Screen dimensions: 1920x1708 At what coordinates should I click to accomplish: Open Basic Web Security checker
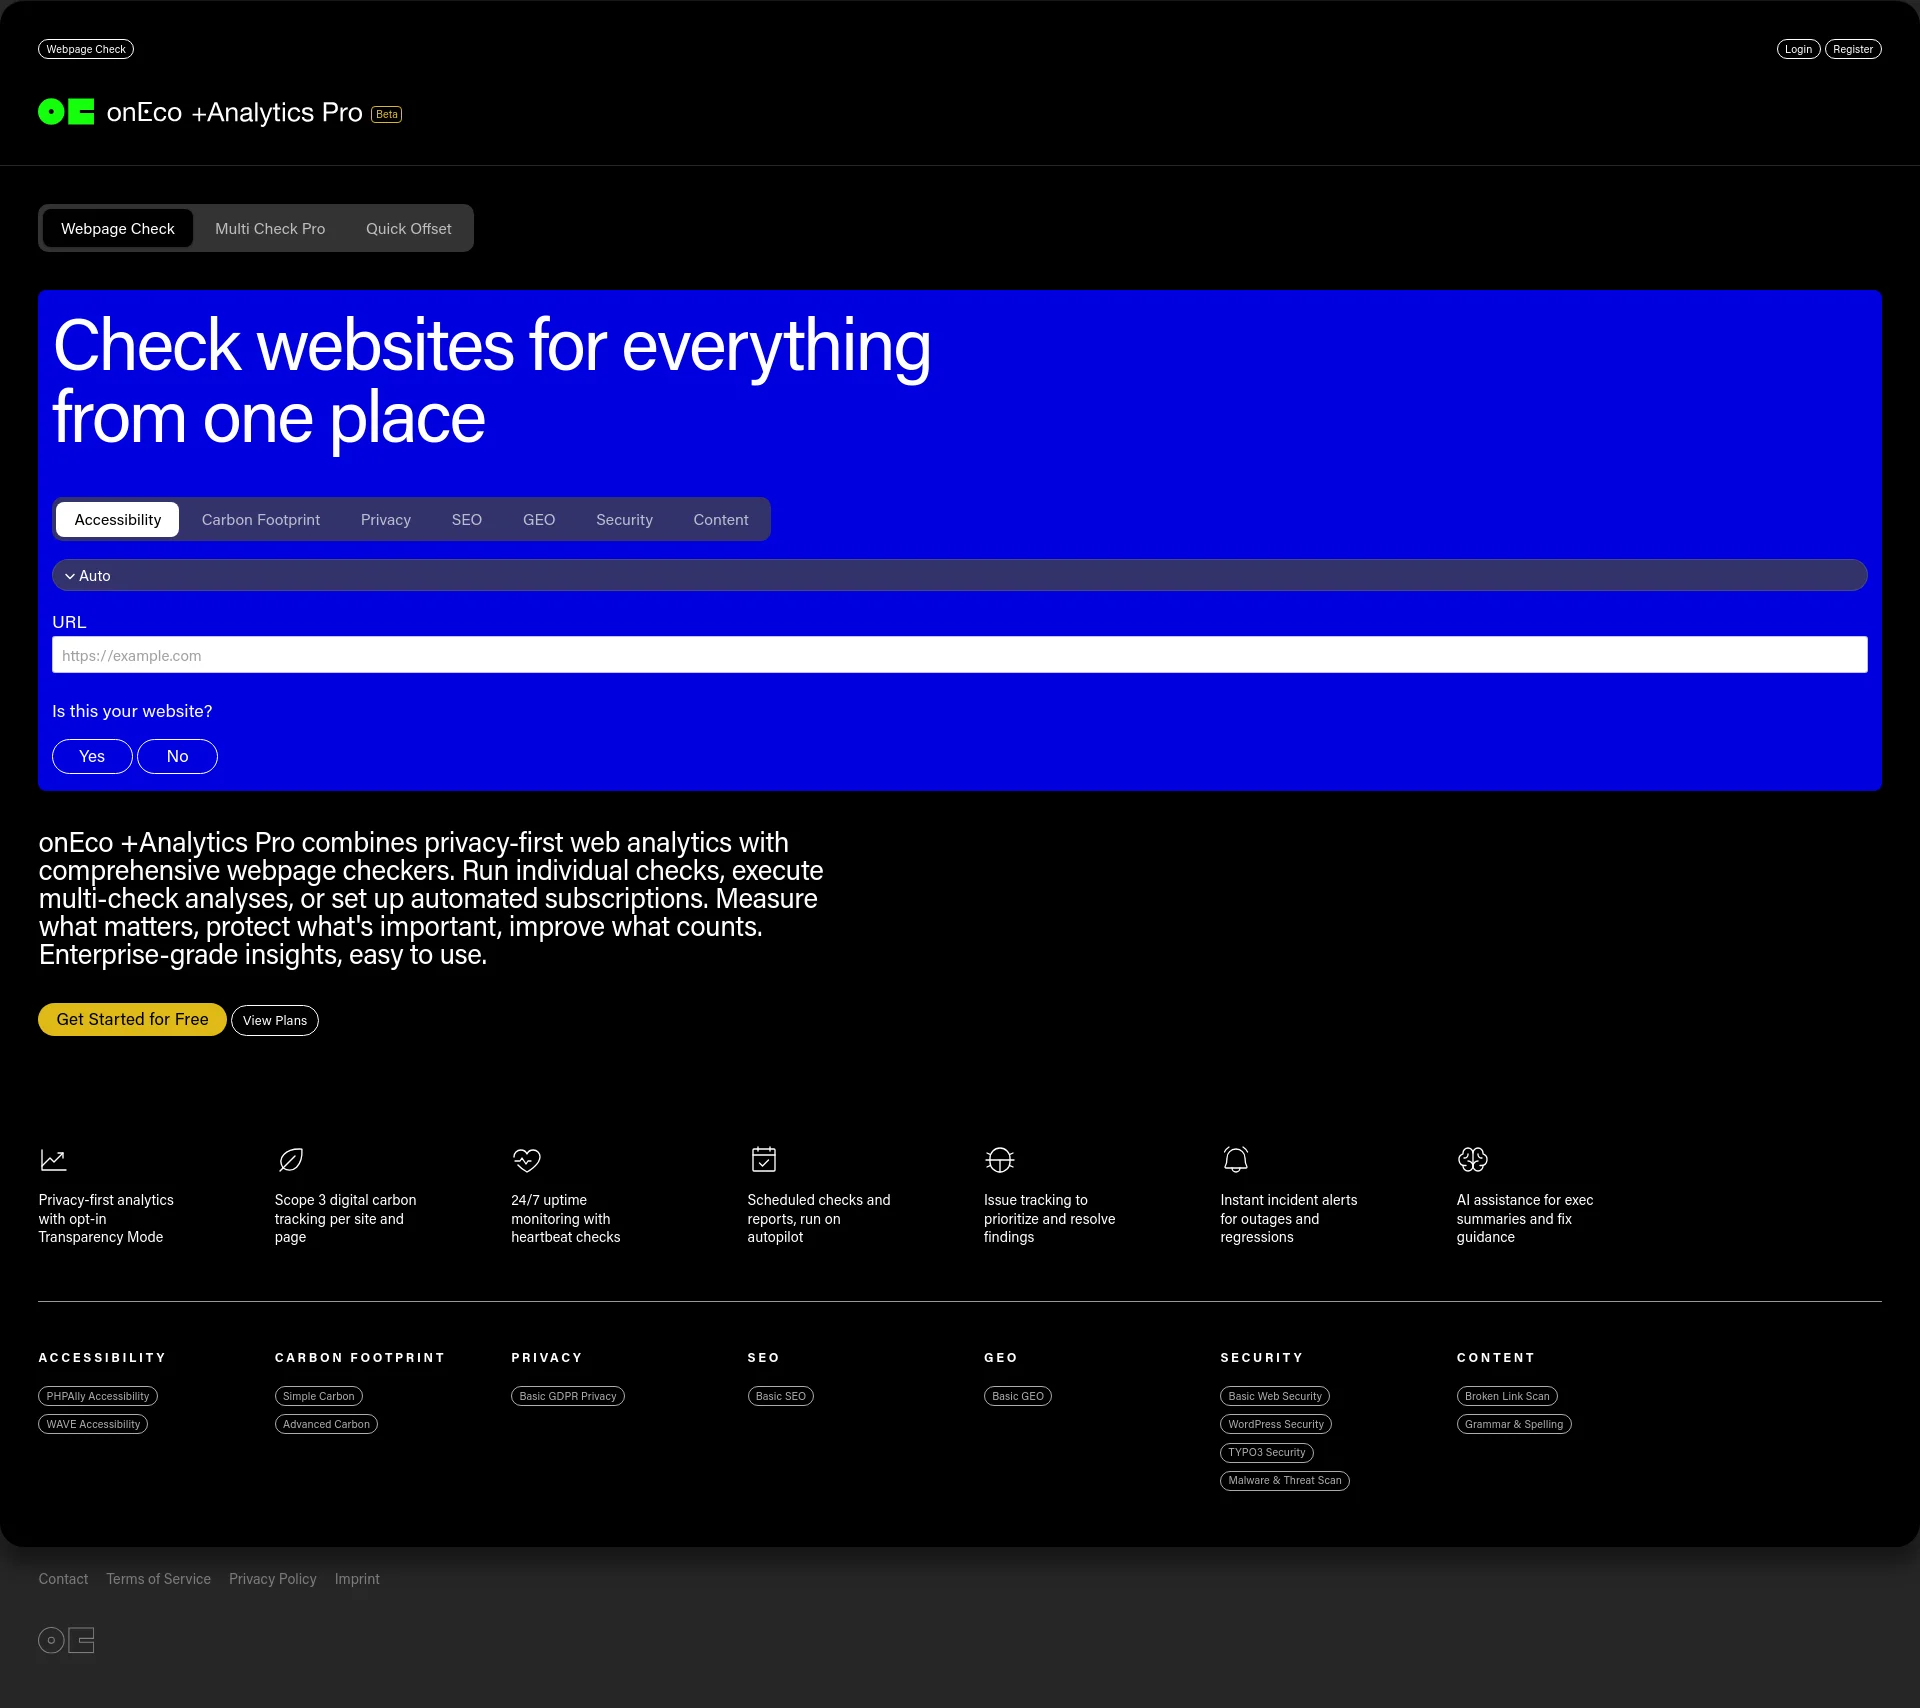pos(1275,1396)
